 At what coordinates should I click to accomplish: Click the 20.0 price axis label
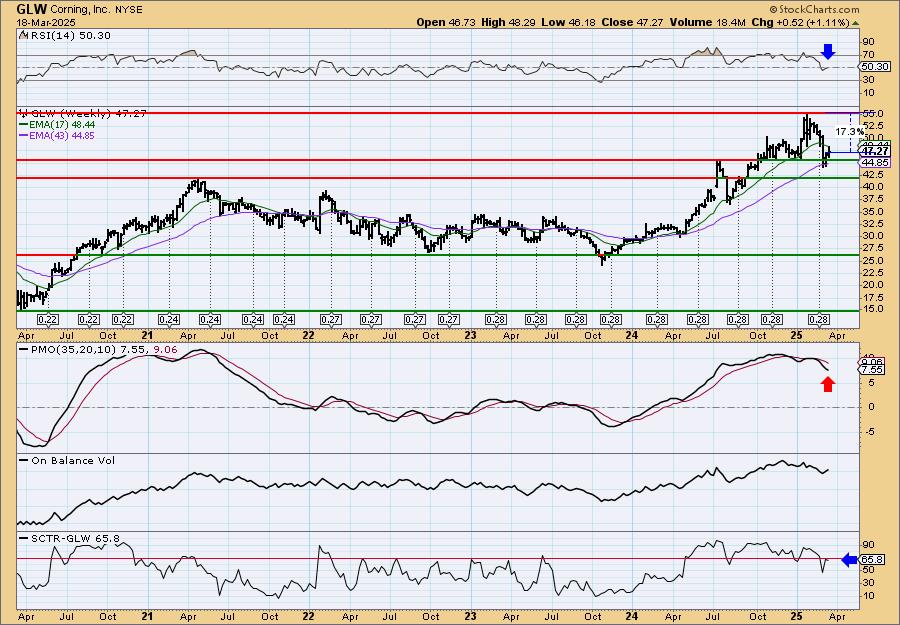[x=871, y=285]
